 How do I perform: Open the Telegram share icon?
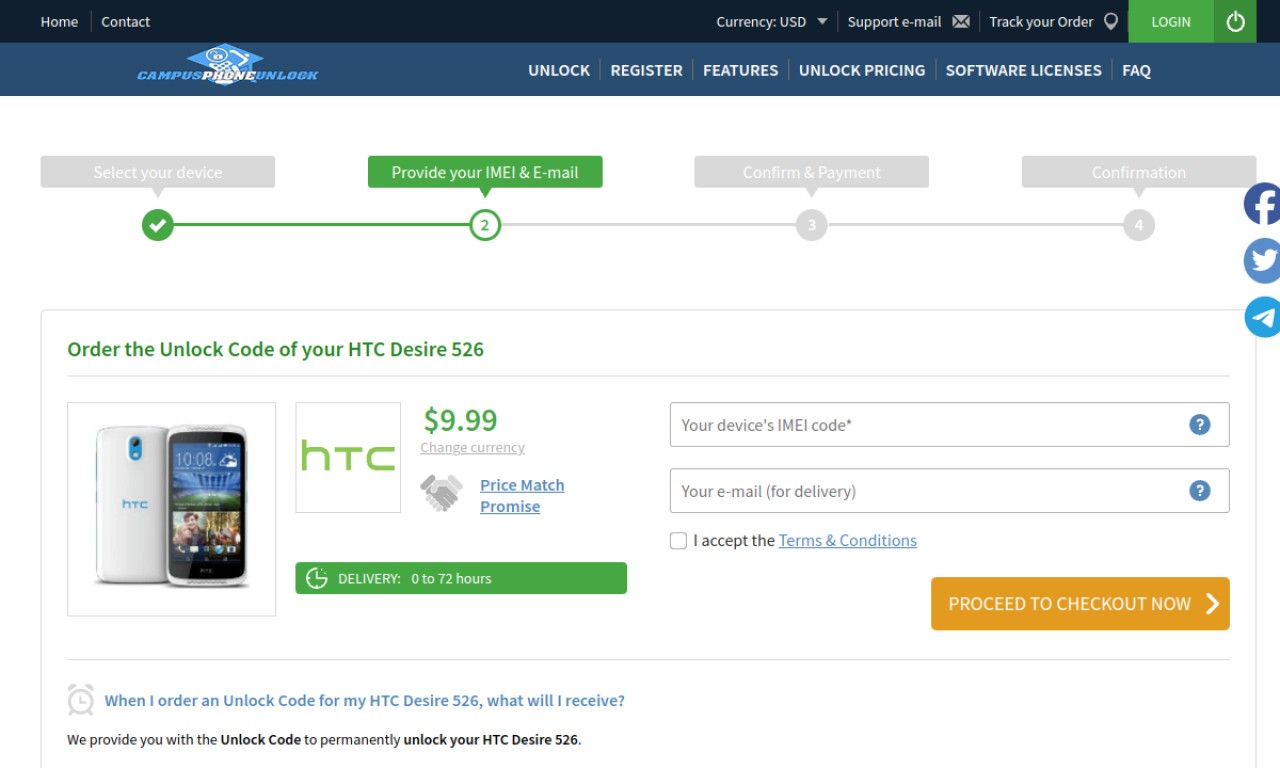[1262, 317]
